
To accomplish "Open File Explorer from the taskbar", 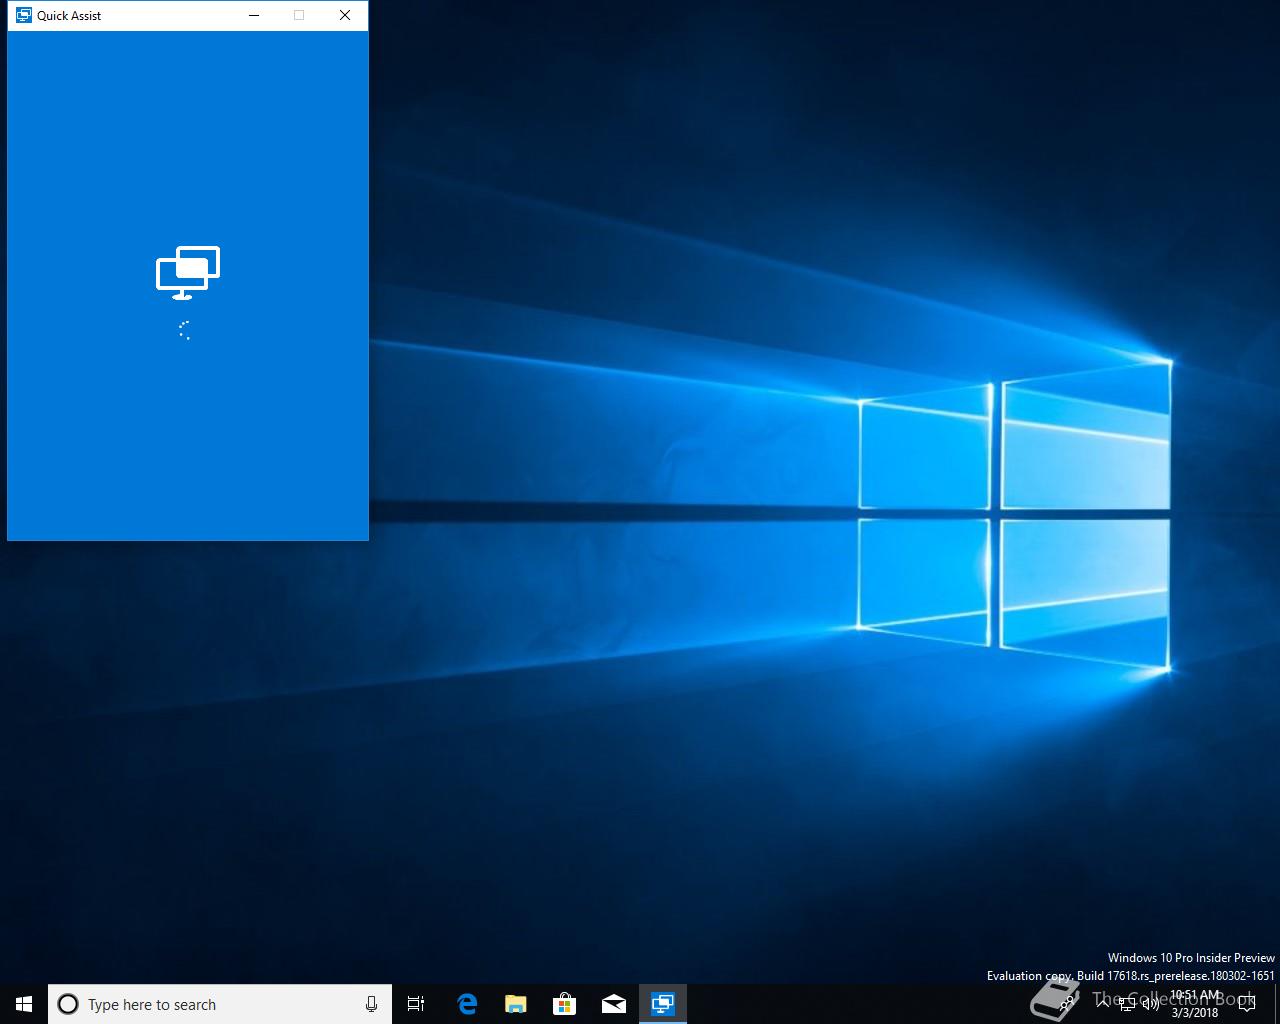I will pos(516,1004).
